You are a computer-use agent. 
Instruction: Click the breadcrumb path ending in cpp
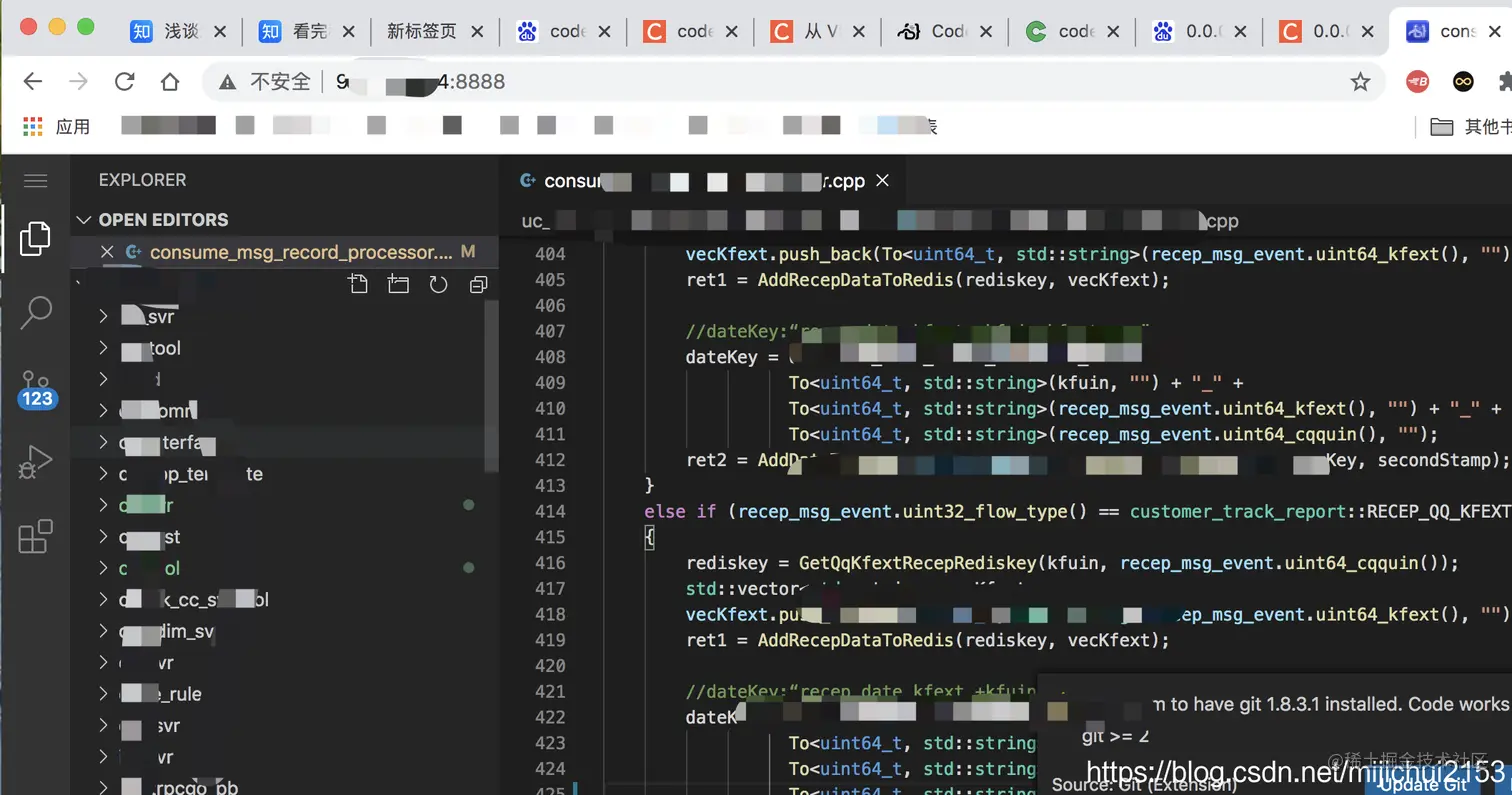click(880, 221)
